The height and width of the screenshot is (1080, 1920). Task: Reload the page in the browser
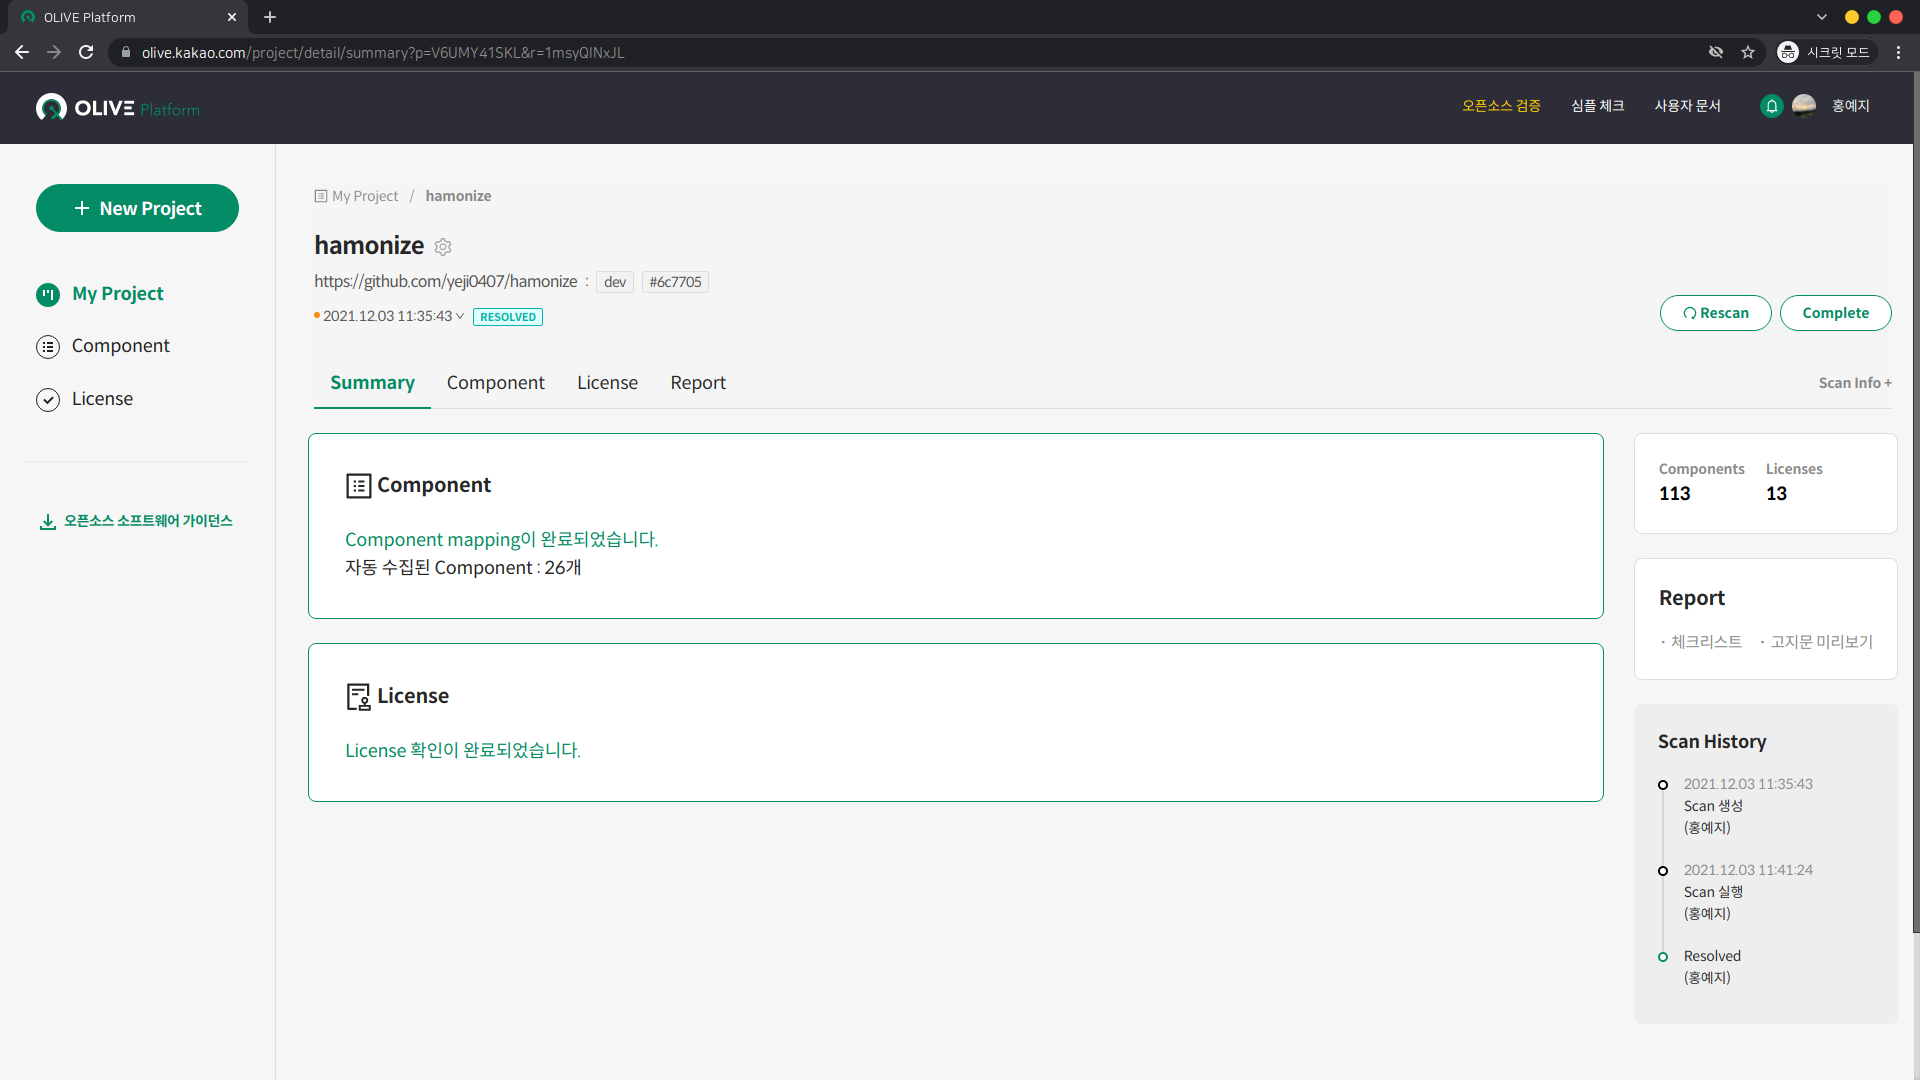[x=86, y=53]
